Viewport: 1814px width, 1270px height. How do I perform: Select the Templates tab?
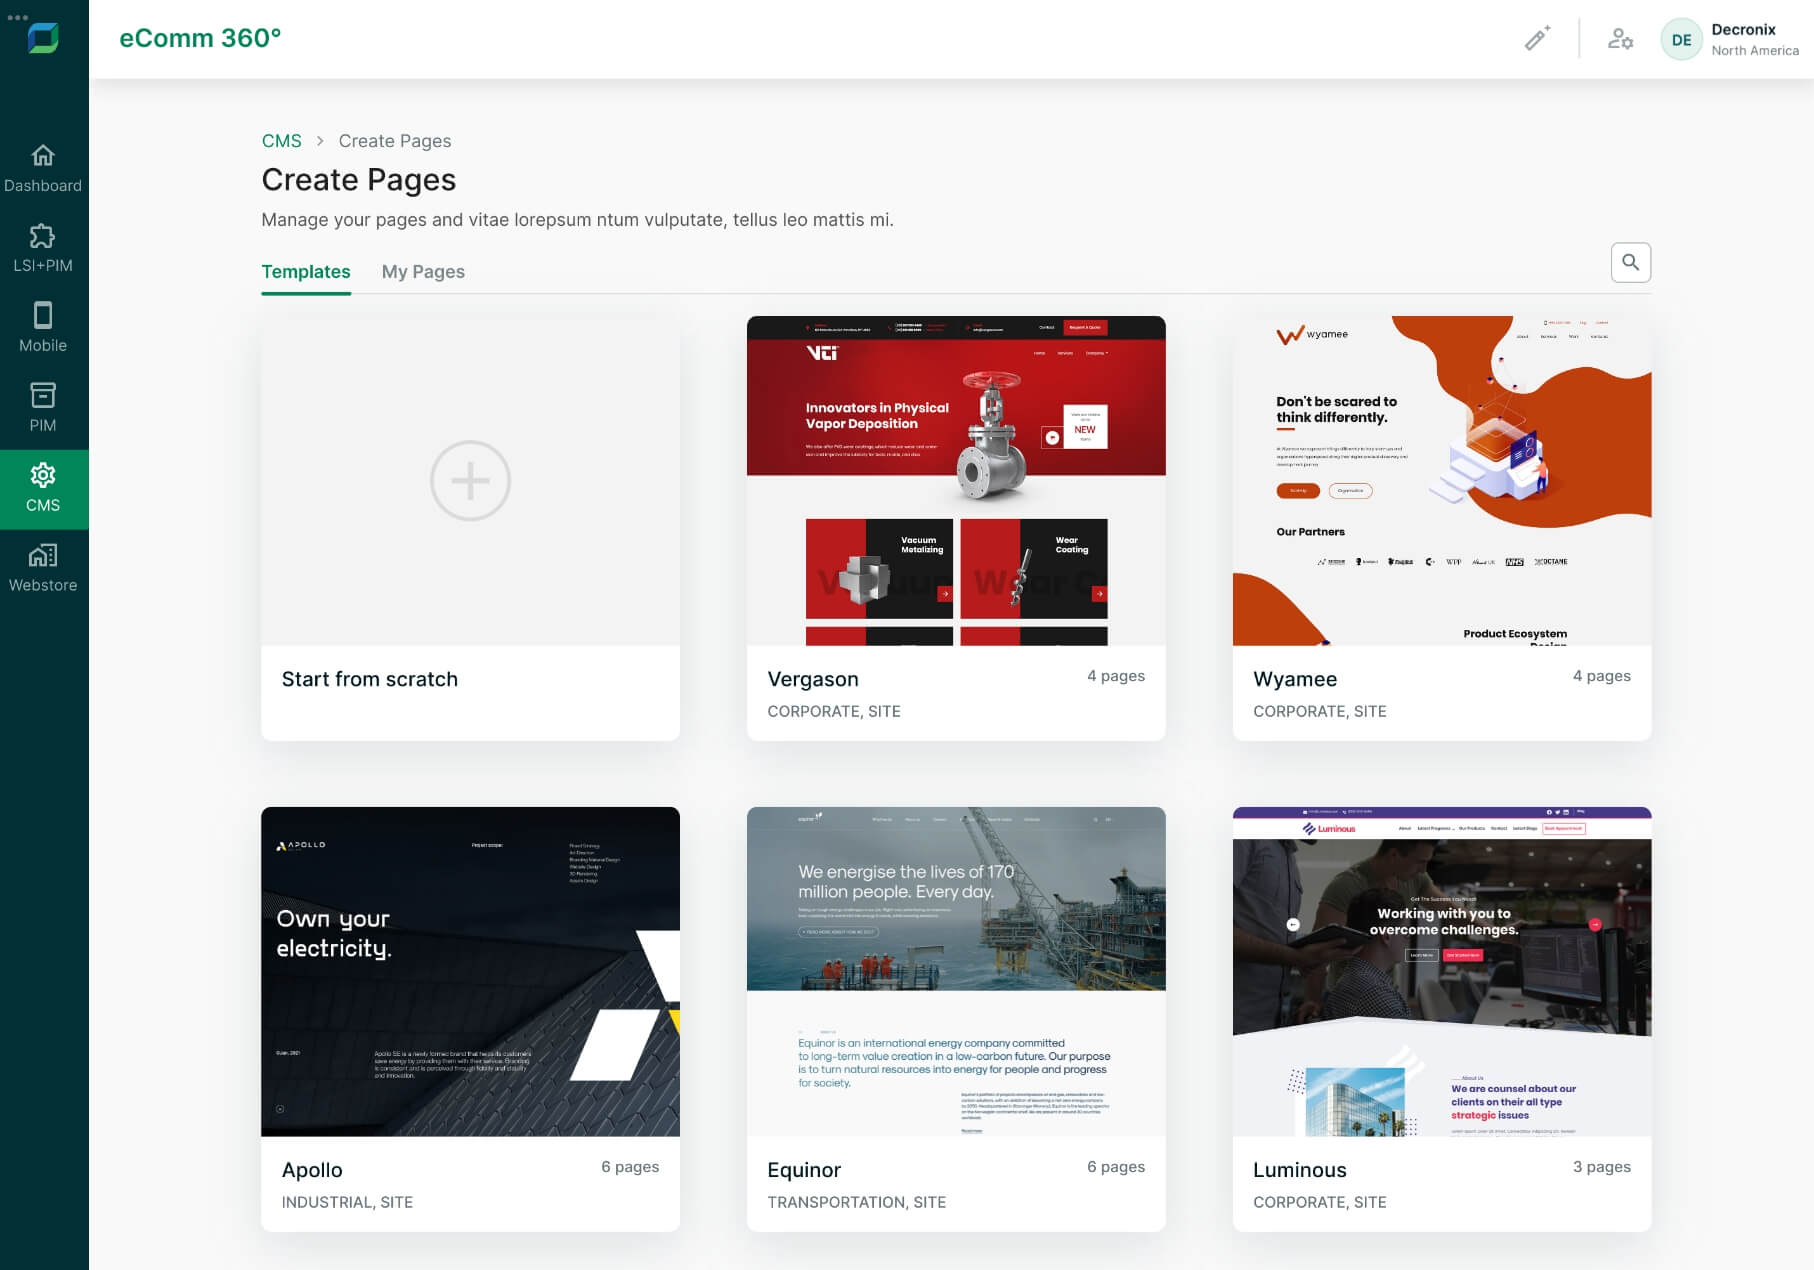coord(306,272)
